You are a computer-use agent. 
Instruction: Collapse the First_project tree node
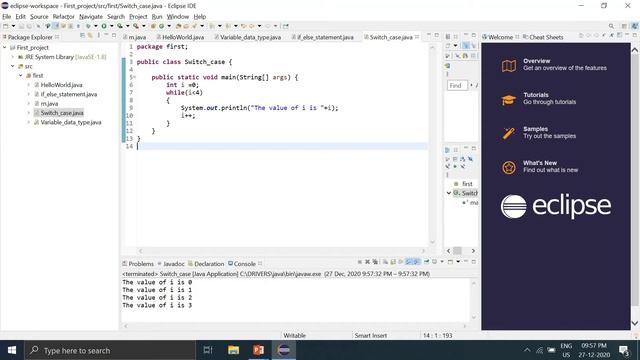coord(5,48)
